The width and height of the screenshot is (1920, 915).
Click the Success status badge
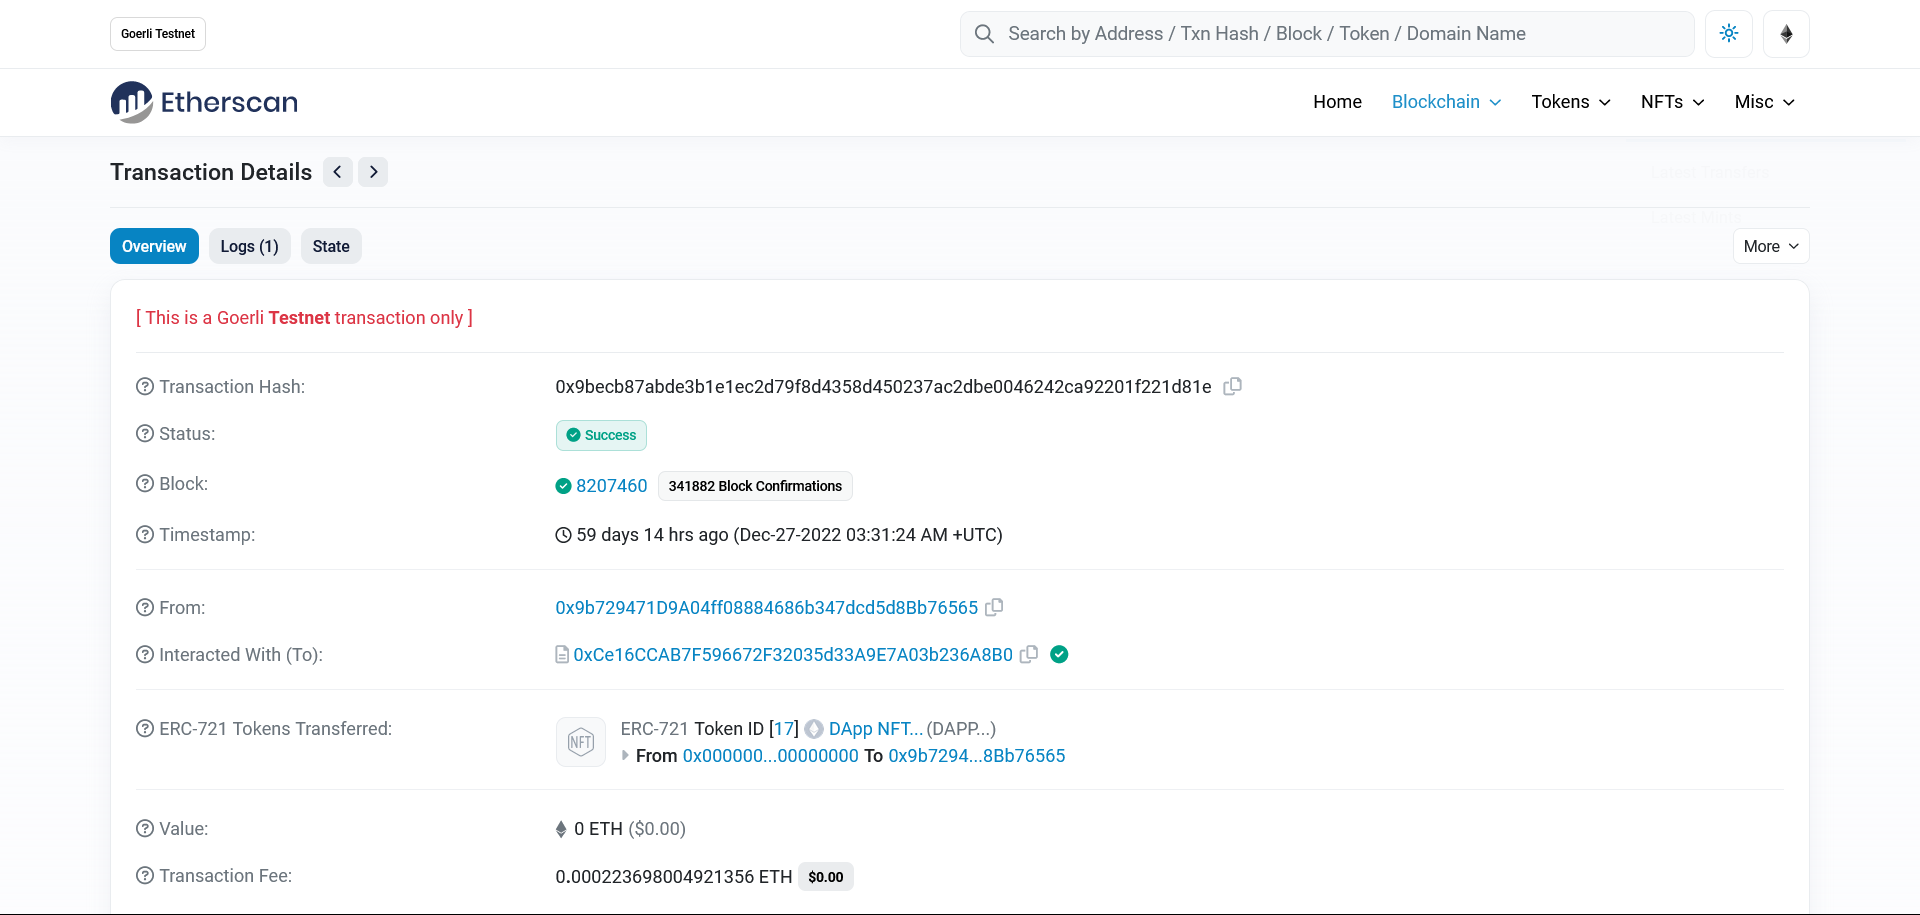[x=600, y=435]
